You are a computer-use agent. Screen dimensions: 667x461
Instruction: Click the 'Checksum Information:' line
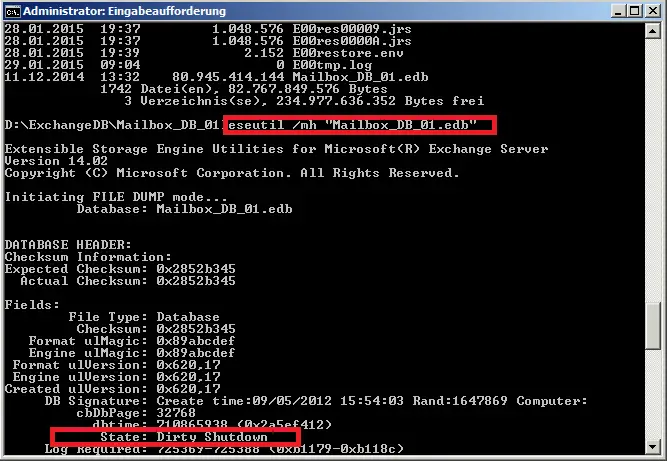coord(88,257)
